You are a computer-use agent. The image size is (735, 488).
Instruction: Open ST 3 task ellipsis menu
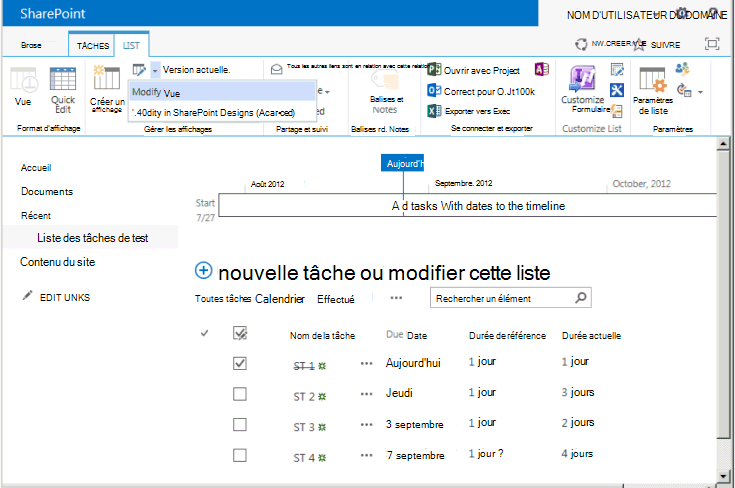pyautogui.click(x=367, y=425)
